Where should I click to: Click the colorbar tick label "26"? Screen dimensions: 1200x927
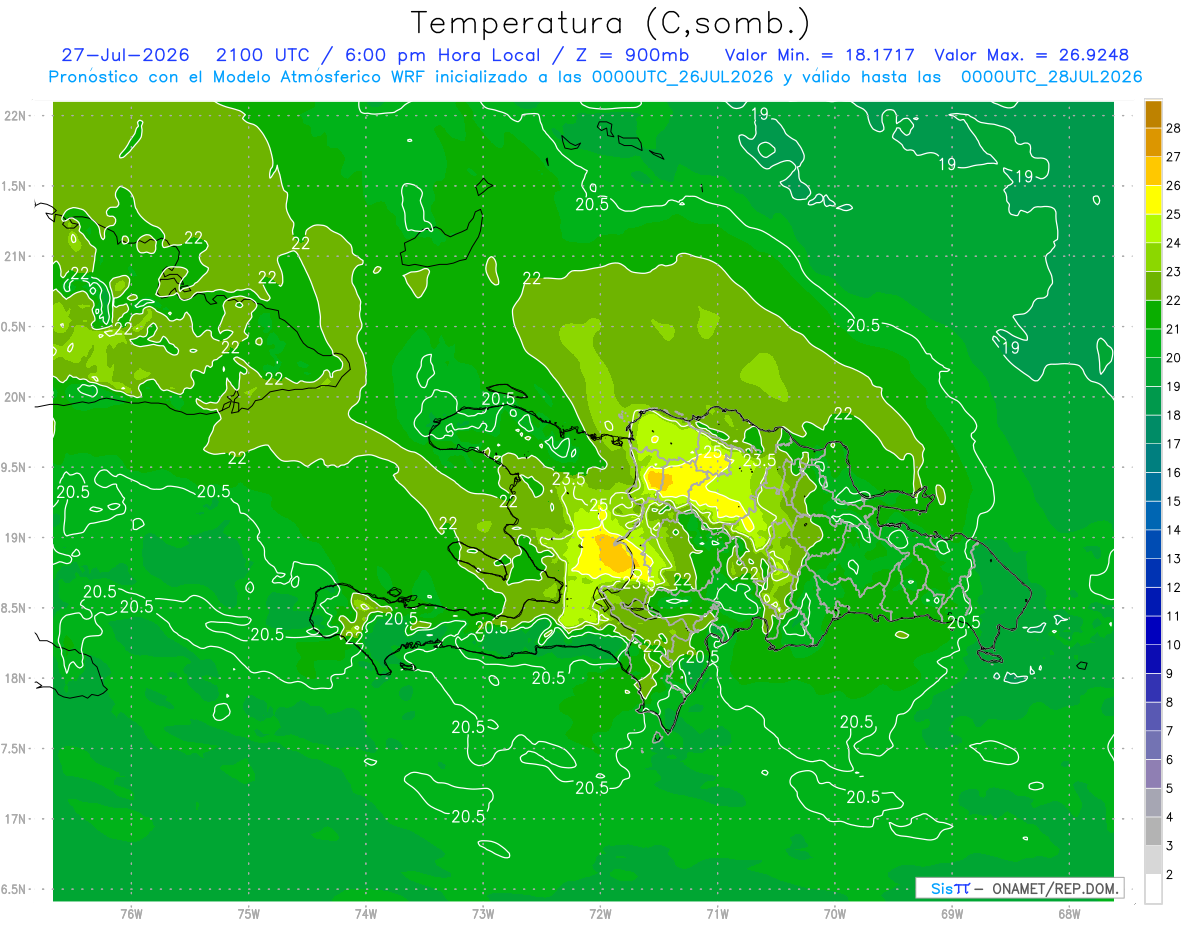coord(1174,186)
